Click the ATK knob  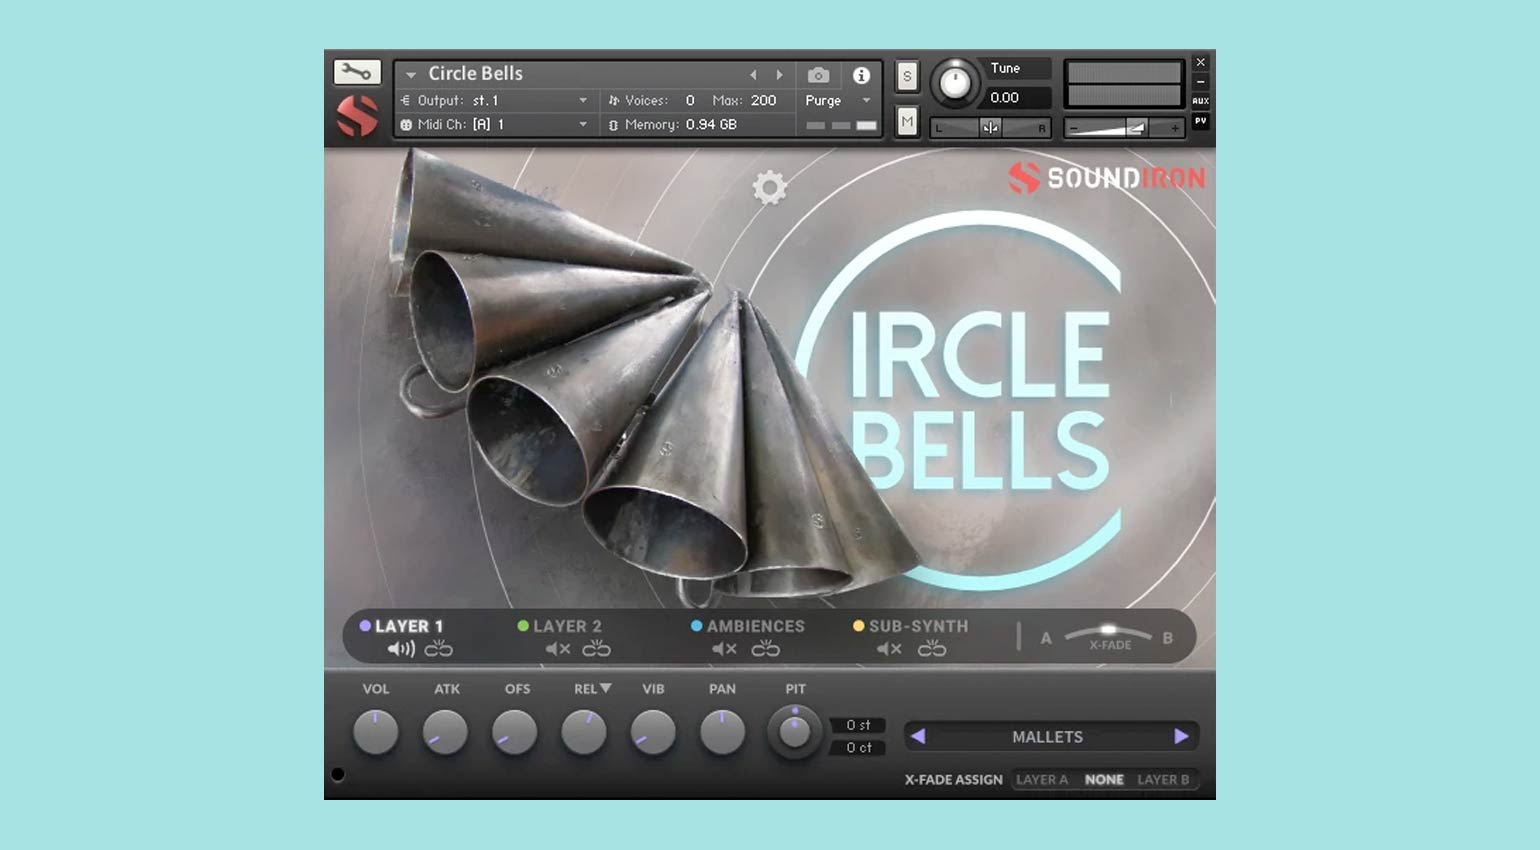click(x=445, y=733)
